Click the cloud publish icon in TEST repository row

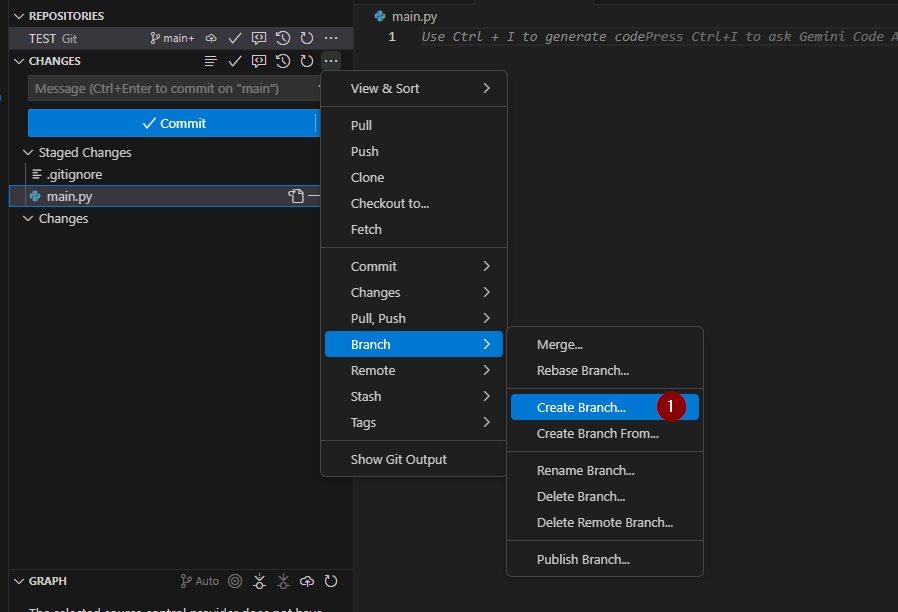point(211,38)
